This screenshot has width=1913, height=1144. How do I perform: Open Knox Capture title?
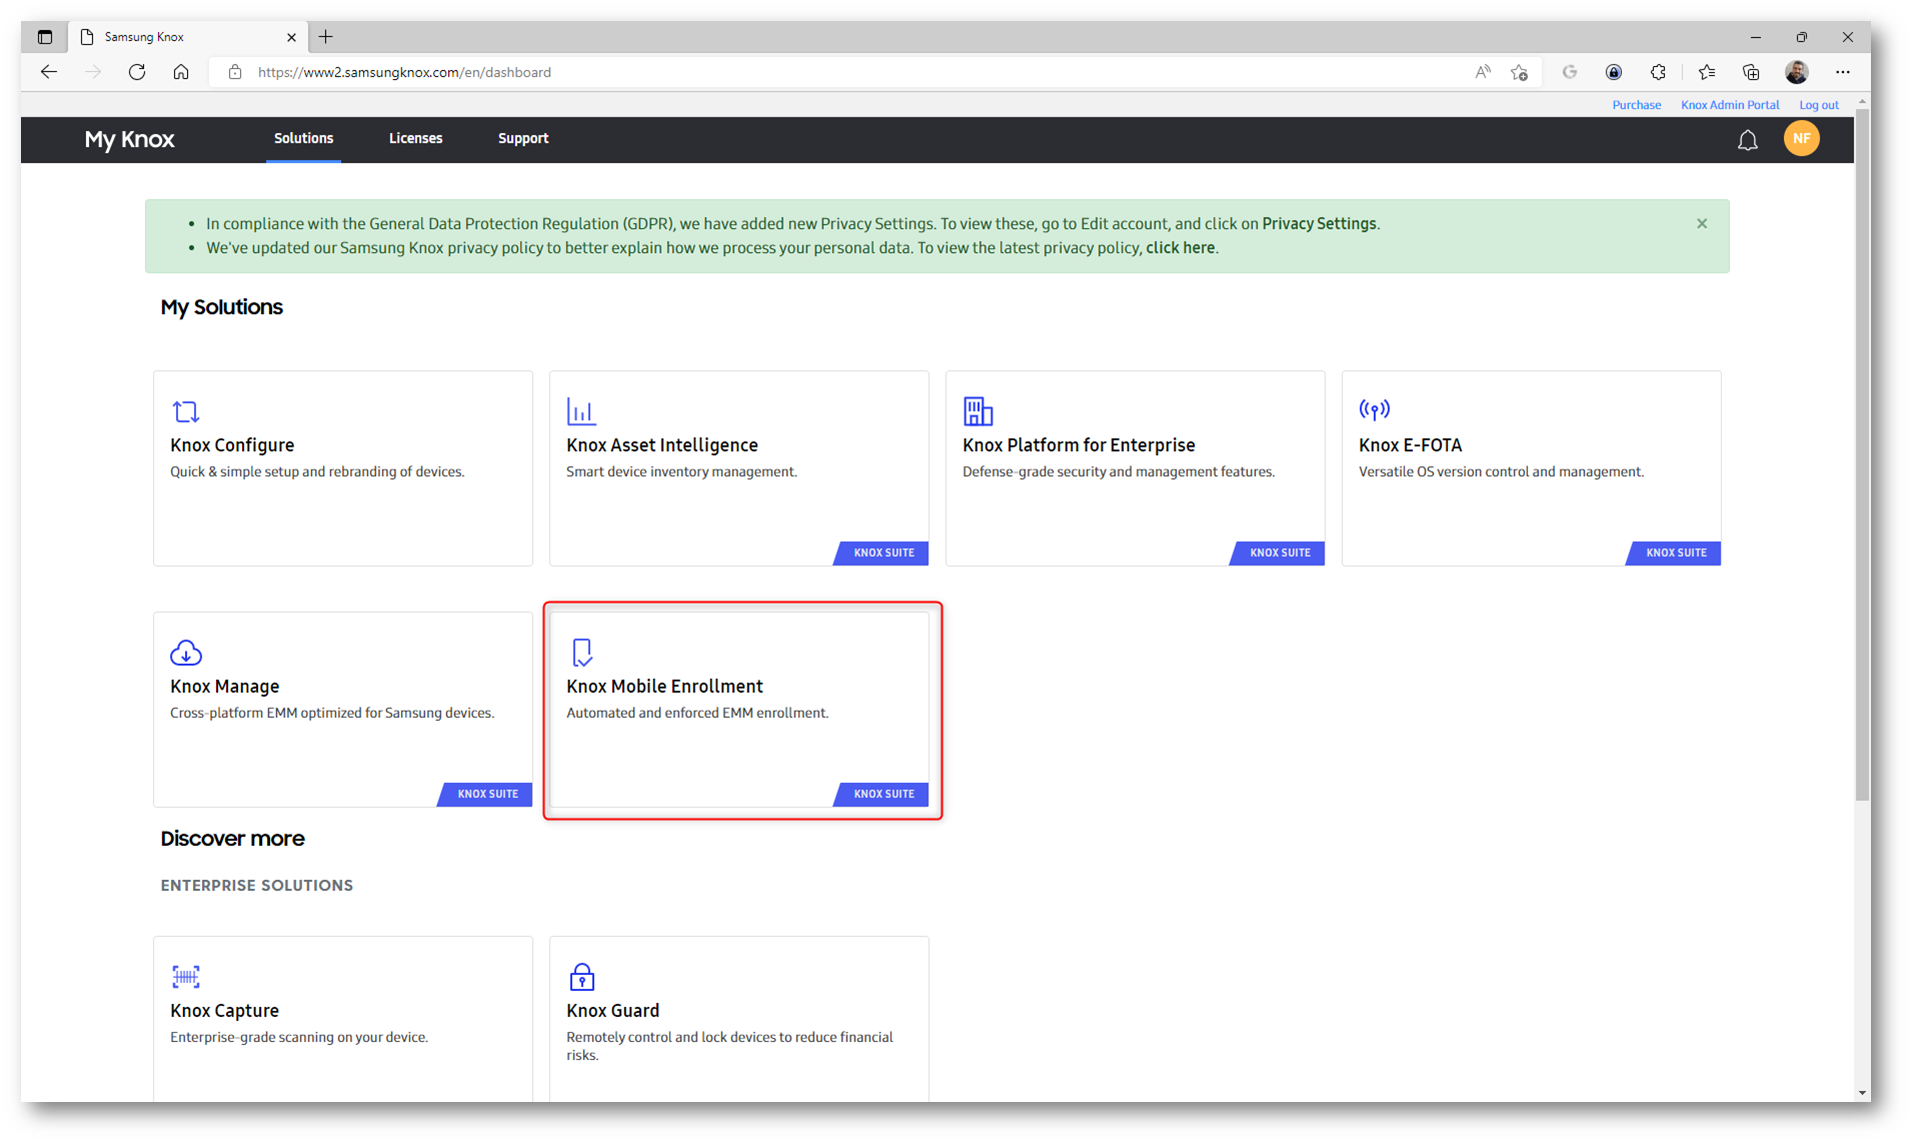[224, 1010]
